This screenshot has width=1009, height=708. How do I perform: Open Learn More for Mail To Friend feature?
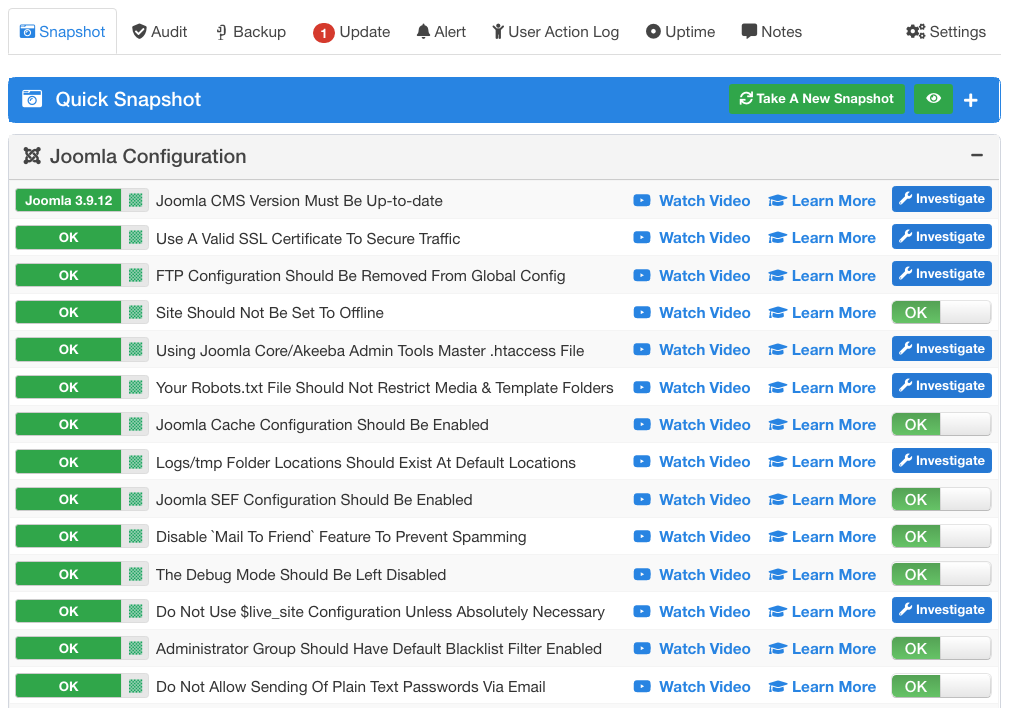click(x=822, y=537)
